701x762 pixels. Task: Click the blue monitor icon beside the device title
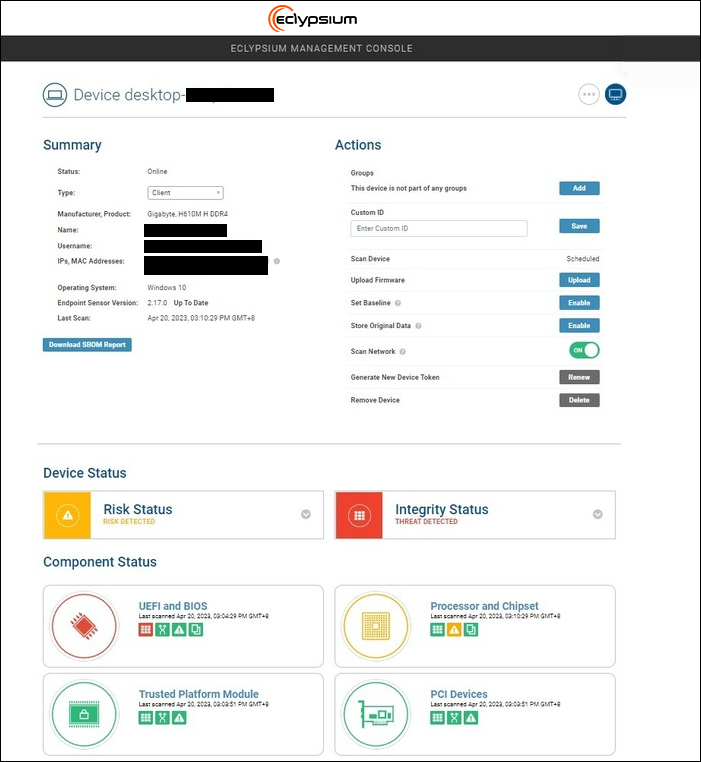pyautogui.click(x=615, y=94)
